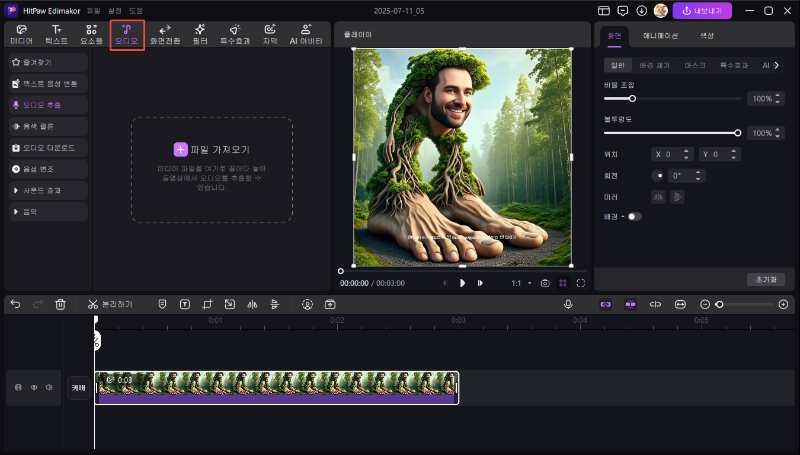Open Text to Speech in sidebar

[48, 84]
